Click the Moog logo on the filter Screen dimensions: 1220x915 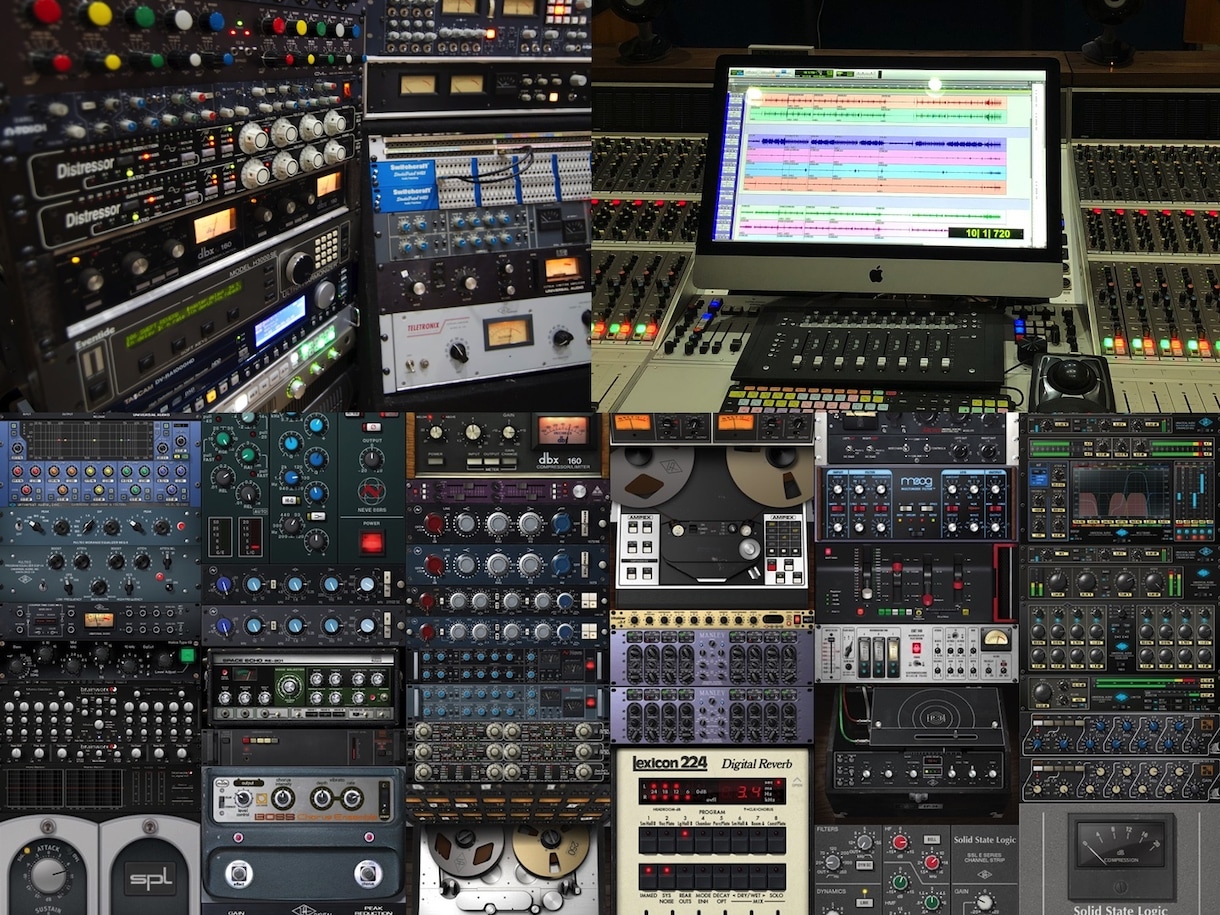916,481
